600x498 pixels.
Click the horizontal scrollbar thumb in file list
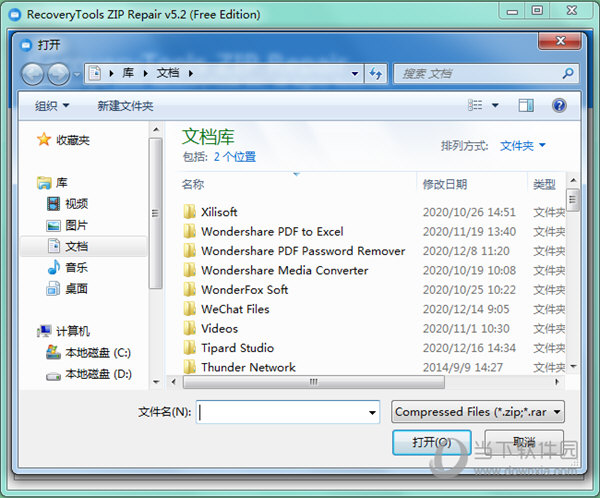314,382
